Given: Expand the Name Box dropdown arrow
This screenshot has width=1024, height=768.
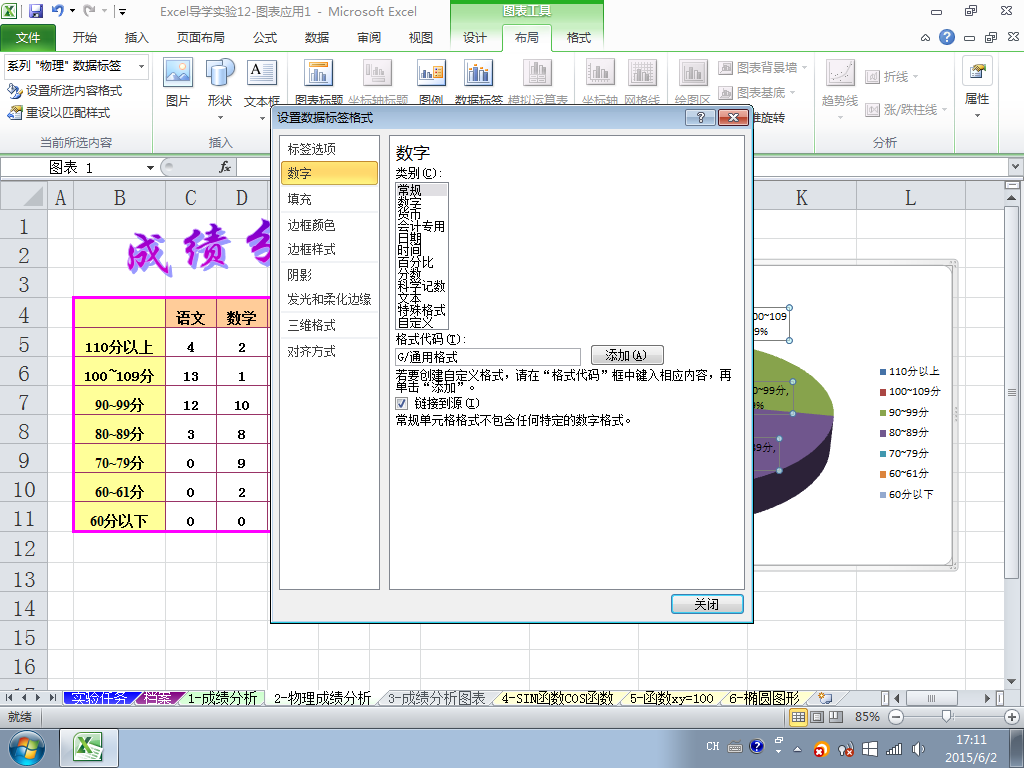Looking at the screenshot, I should click(150, 168).
